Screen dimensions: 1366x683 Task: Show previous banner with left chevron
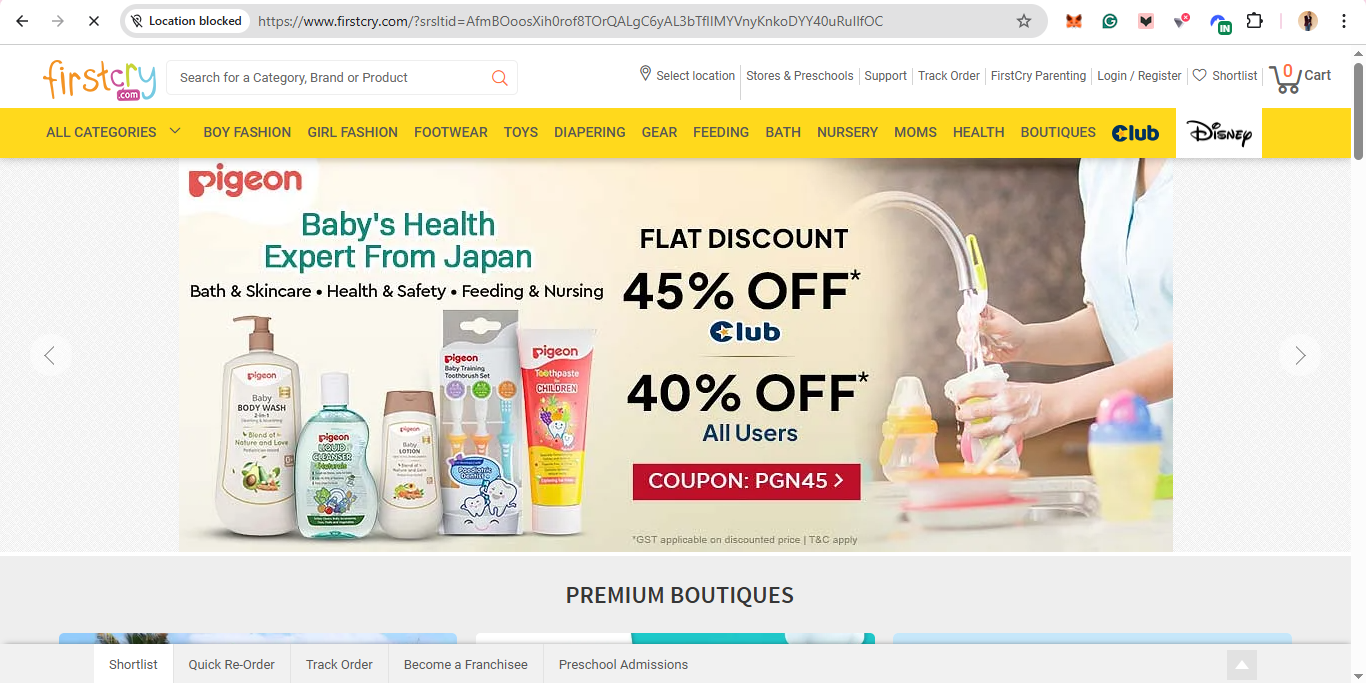click(x=50, y=355)
